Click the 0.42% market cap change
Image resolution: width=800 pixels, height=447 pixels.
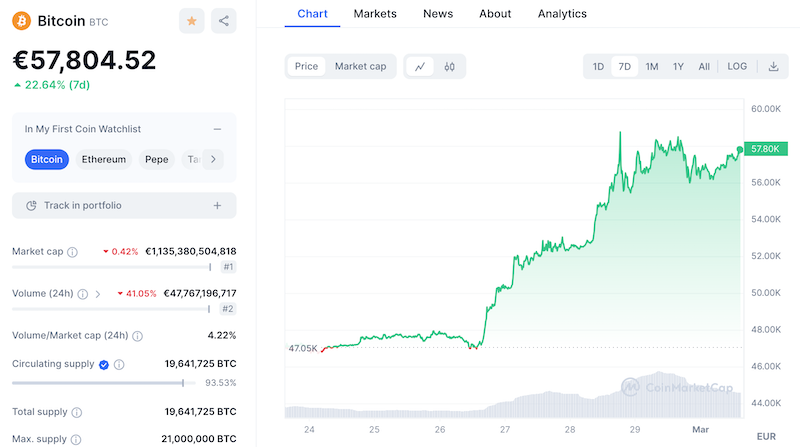[x=121, y=252]
